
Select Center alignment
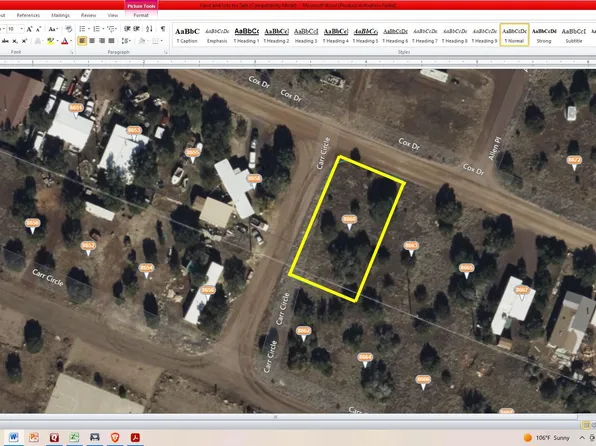[92, 41]
